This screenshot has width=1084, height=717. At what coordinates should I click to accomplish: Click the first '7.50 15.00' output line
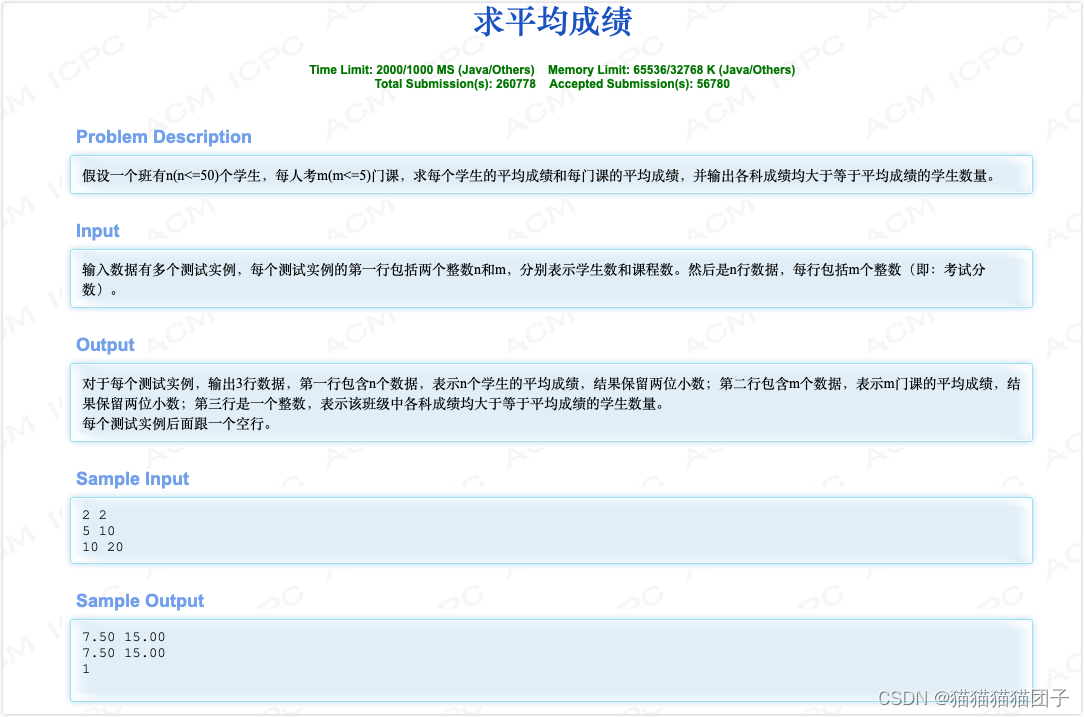pyautogui.click(x=124, y=637)
